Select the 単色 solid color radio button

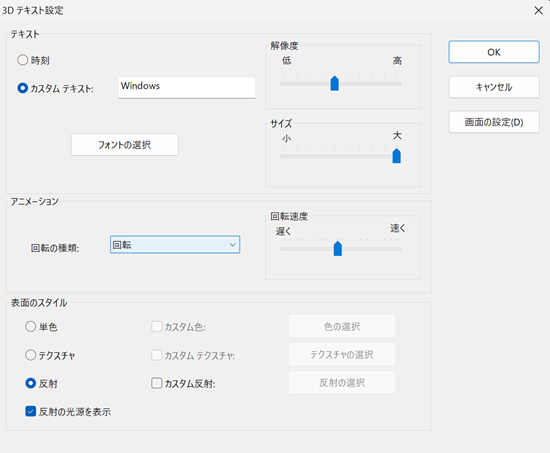(31, 327)
